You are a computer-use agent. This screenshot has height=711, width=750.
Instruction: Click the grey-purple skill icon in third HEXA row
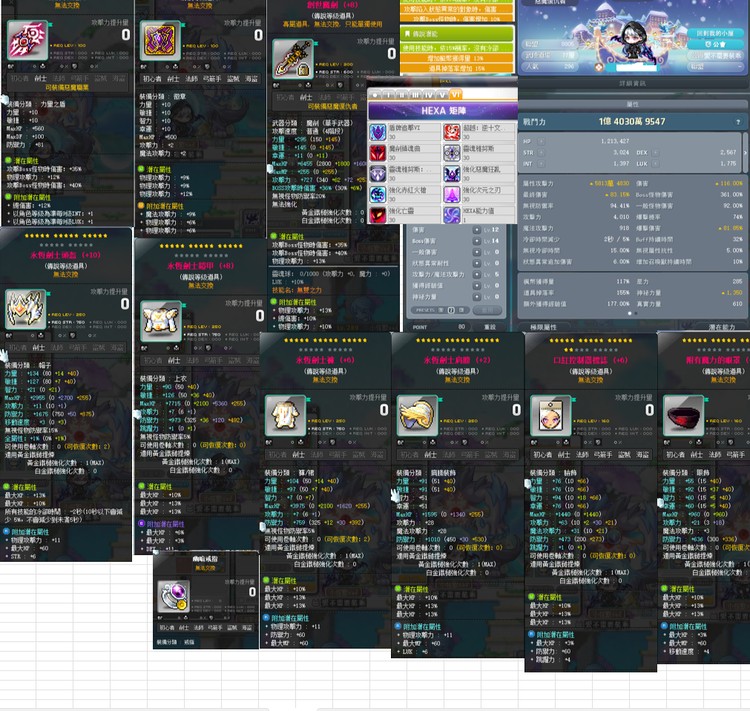377,174
